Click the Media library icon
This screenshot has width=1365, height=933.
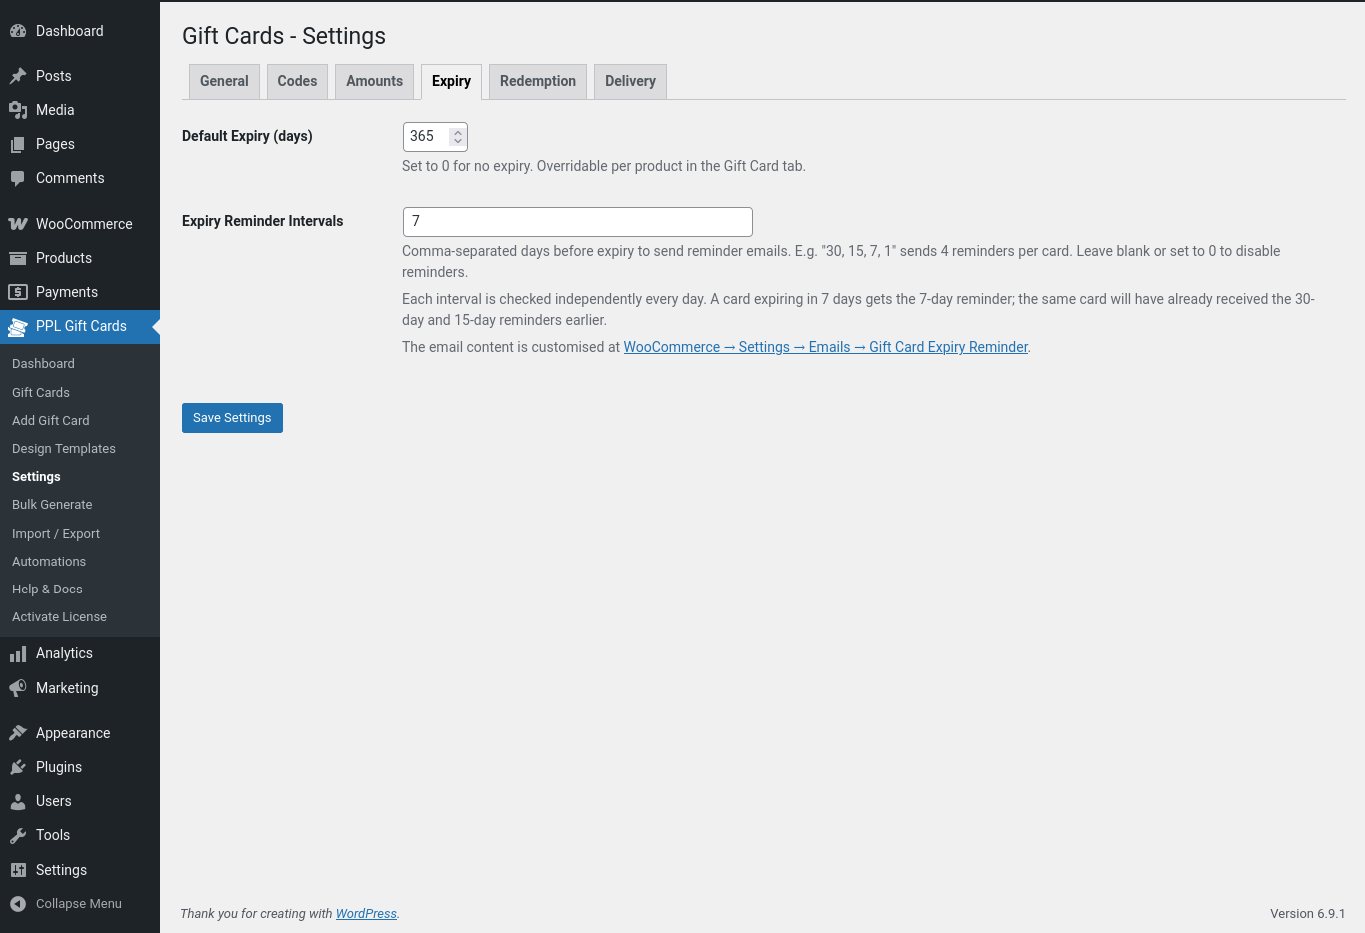point(18,110)
